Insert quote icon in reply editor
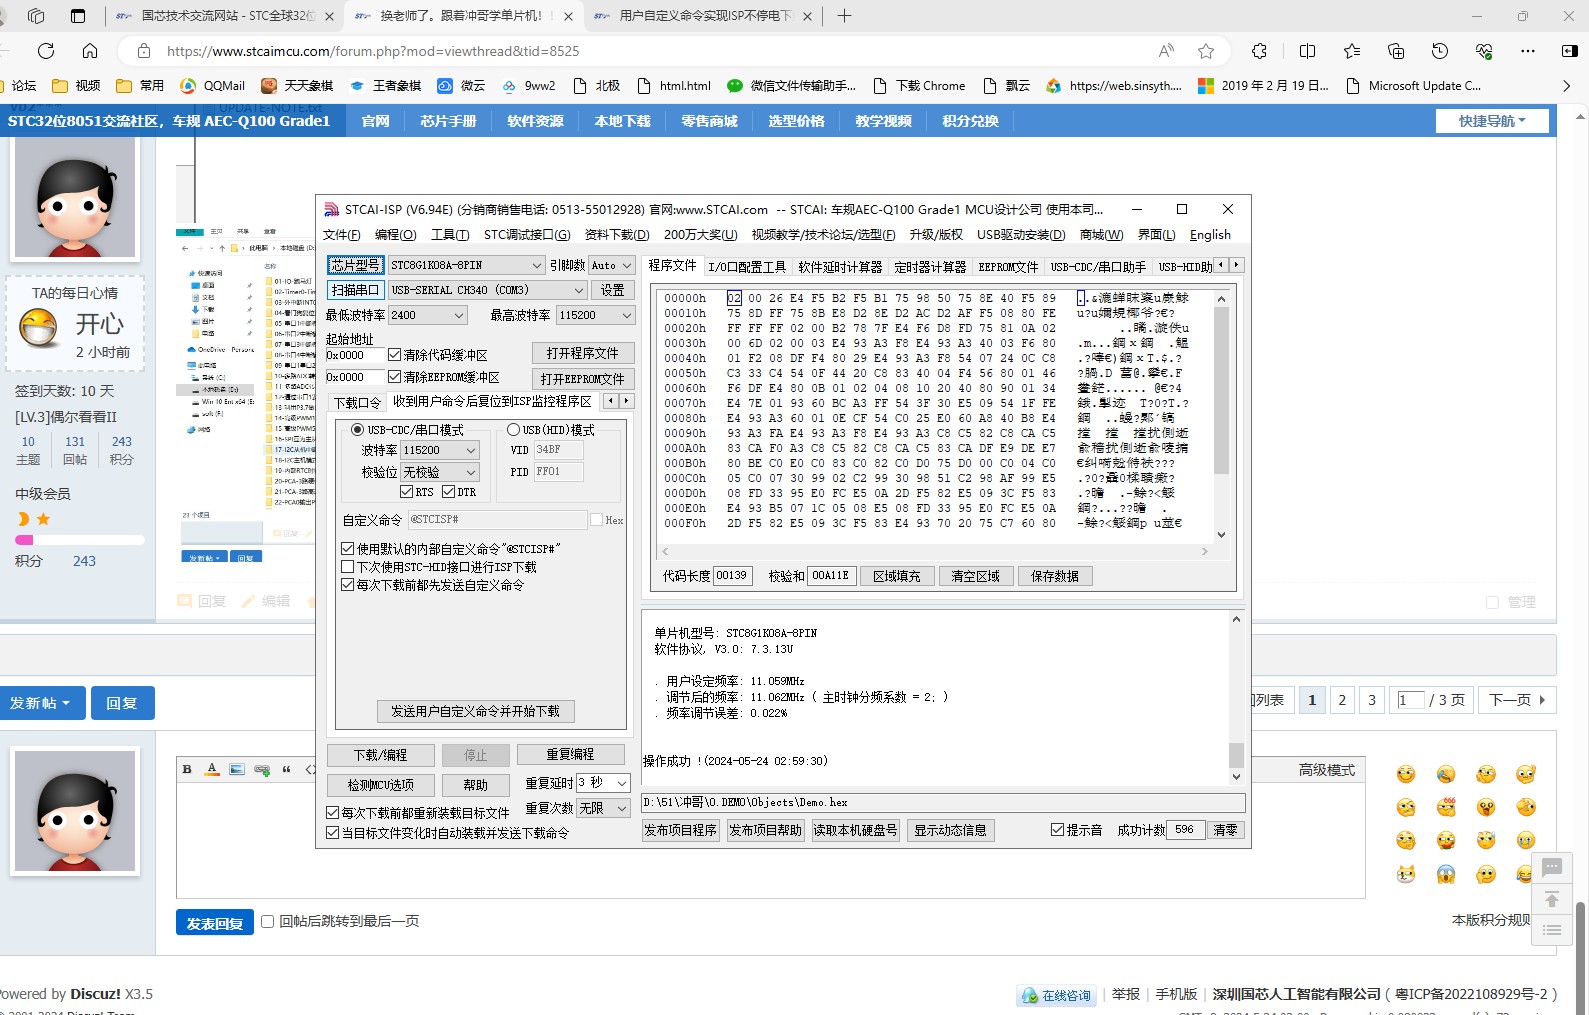 [286, 769]
